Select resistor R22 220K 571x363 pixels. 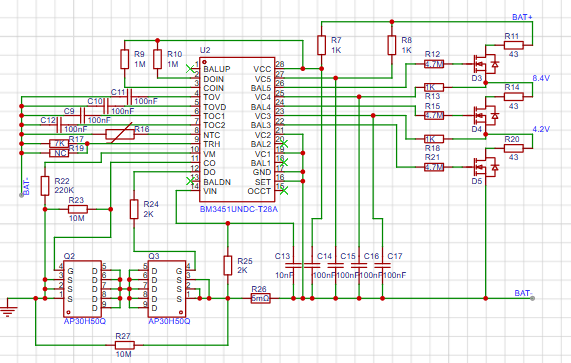click(x=45, y=186)
